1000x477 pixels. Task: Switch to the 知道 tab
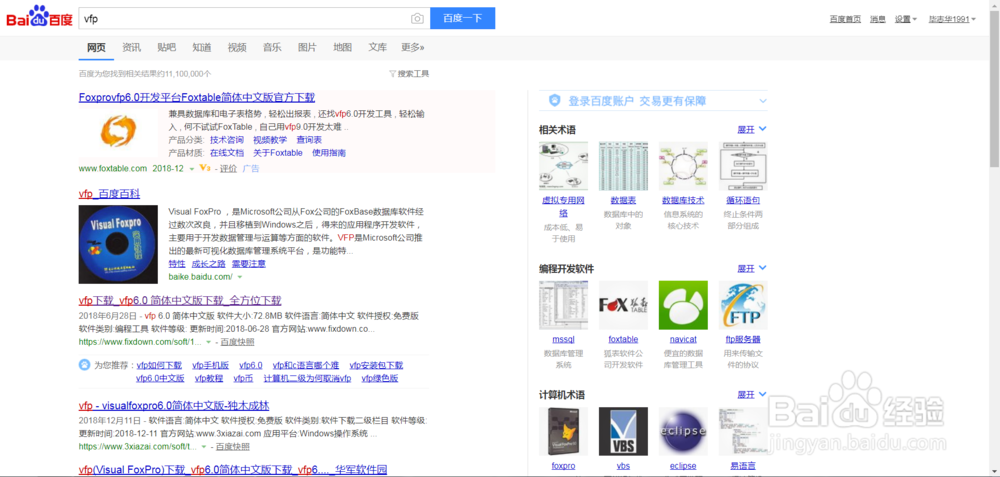[x=202, y=47]
